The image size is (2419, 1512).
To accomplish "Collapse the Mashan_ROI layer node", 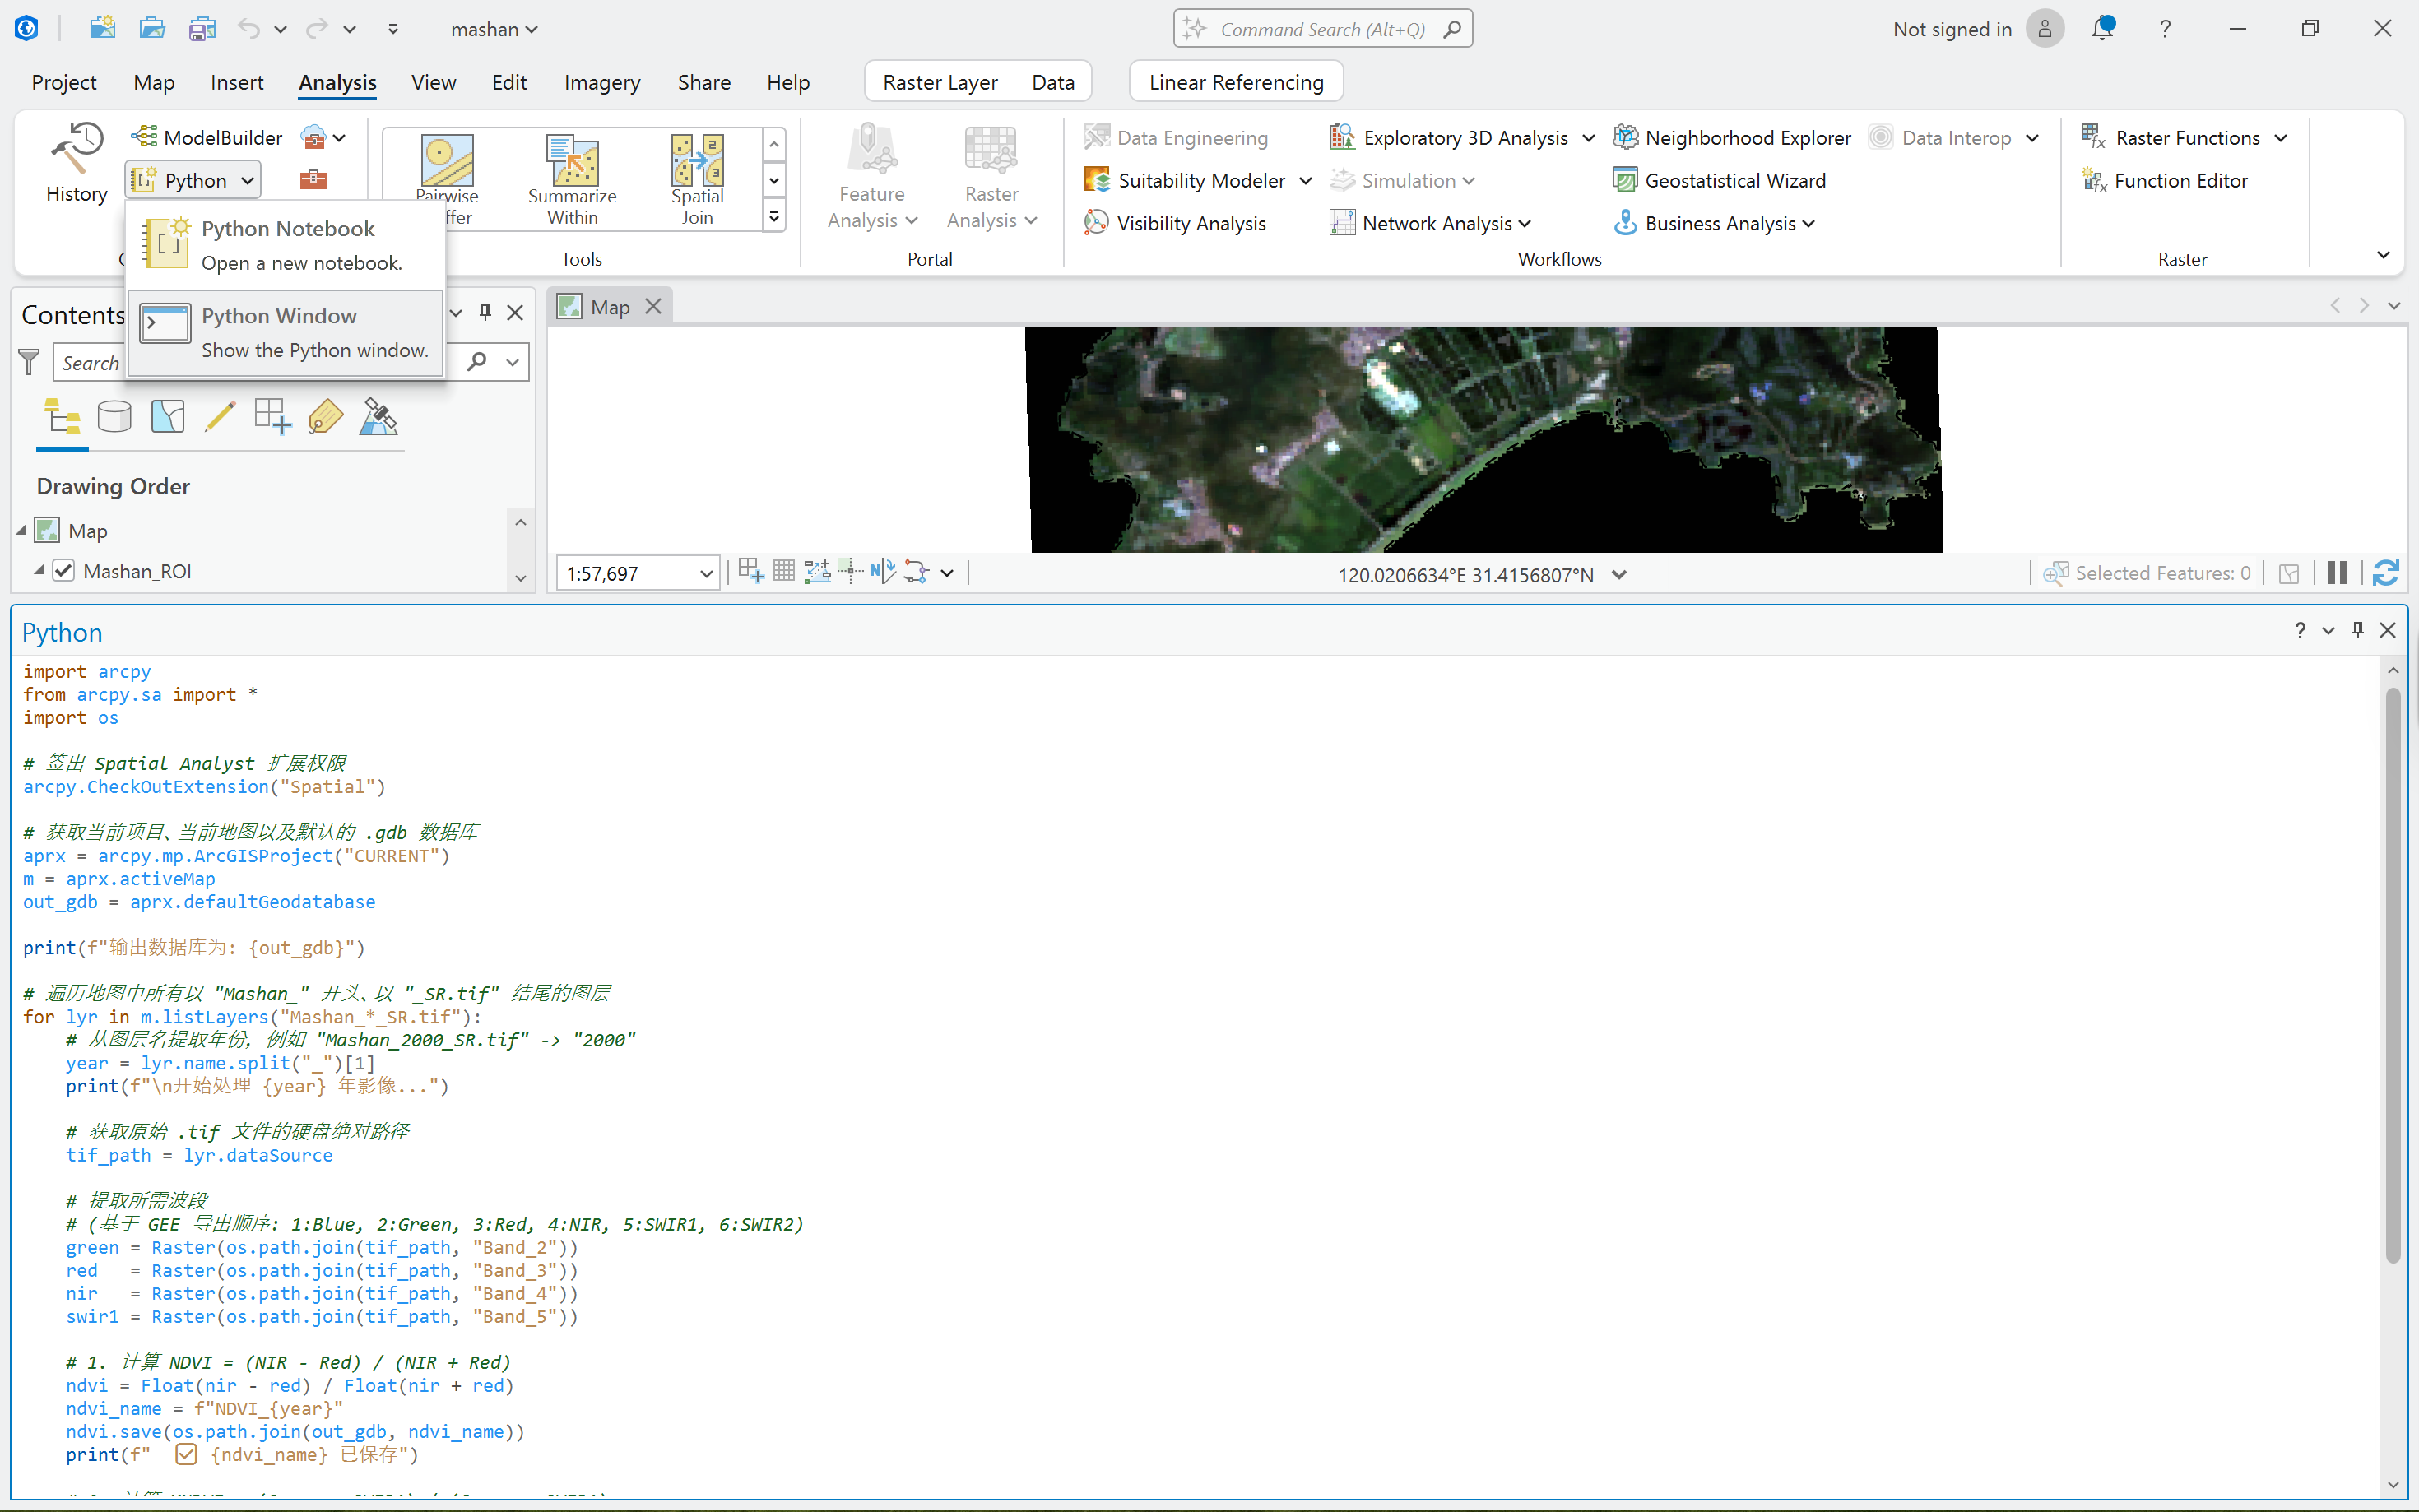I will tap(39, 570).
